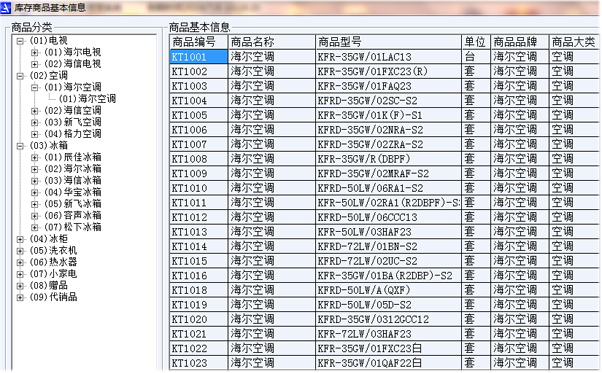
Task: Select the KT1023 product code cell
Action: [198, 363]
